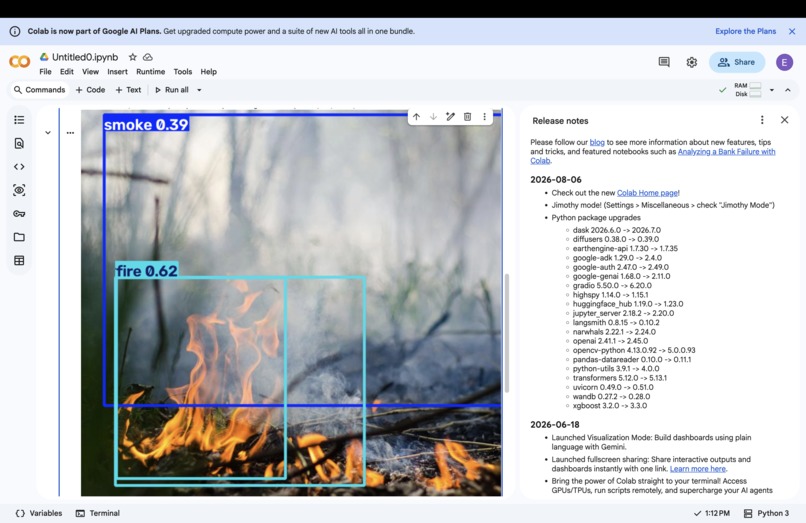This screenshot has height=523, width=806.
Task: Open the Tools menu
Action: click(182, 72)
